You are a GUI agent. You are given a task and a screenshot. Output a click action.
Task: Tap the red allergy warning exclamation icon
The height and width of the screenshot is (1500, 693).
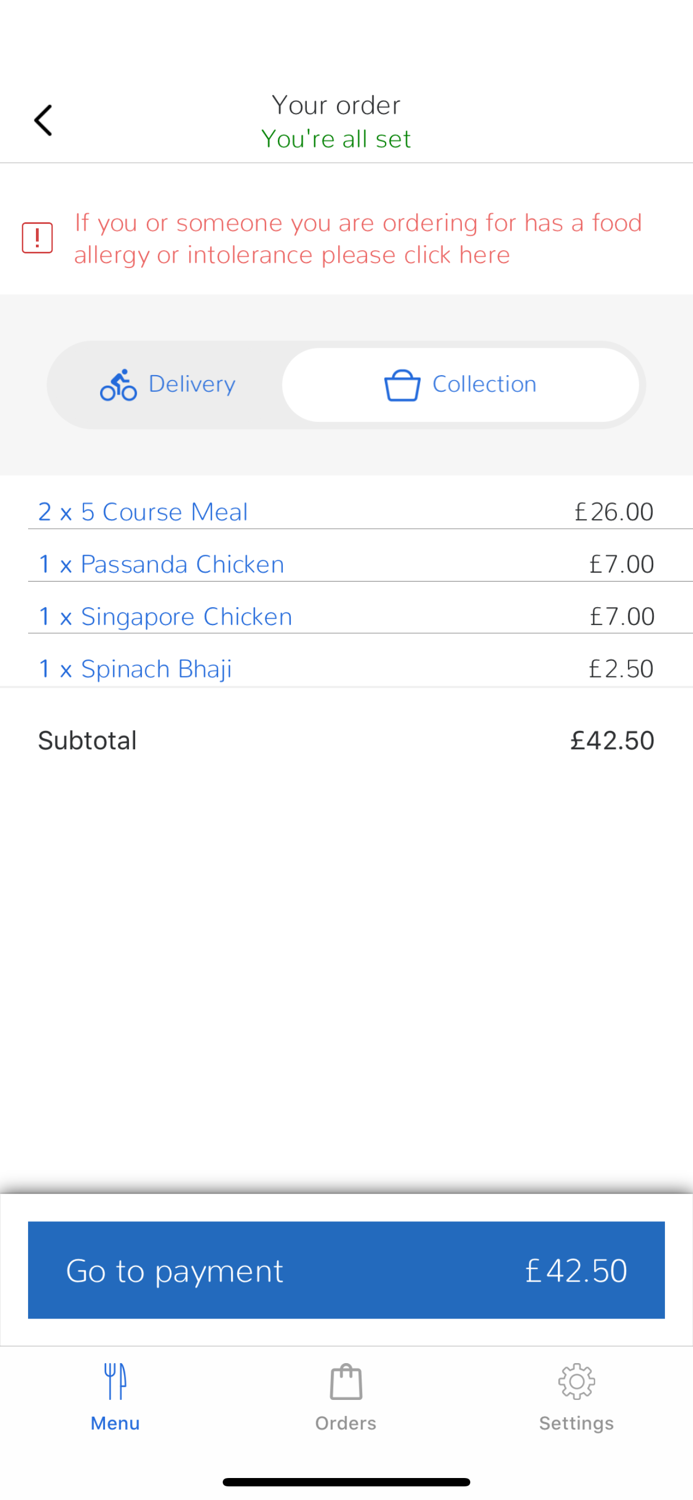(37, 238)
